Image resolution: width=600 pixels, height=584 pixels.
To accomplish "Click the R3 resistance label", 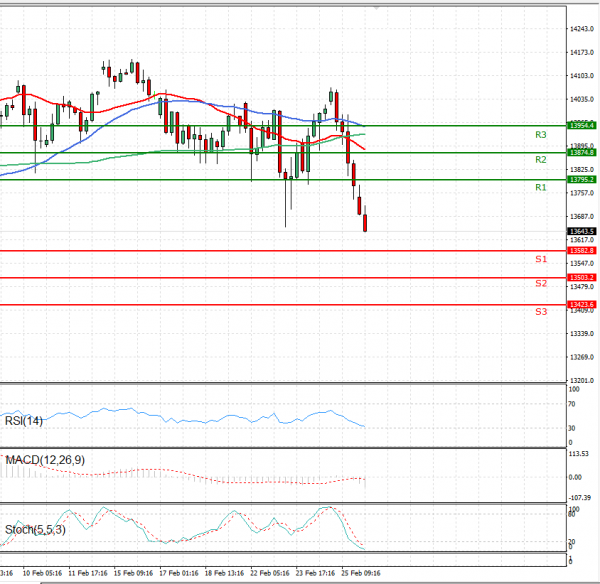I will click(x=540, y=135).
